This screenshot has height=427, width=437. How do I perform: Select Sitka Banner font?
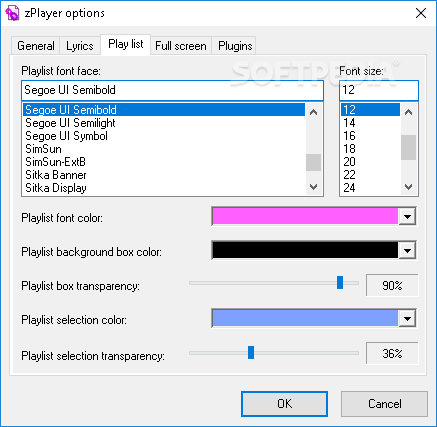[x=164, y=175]
